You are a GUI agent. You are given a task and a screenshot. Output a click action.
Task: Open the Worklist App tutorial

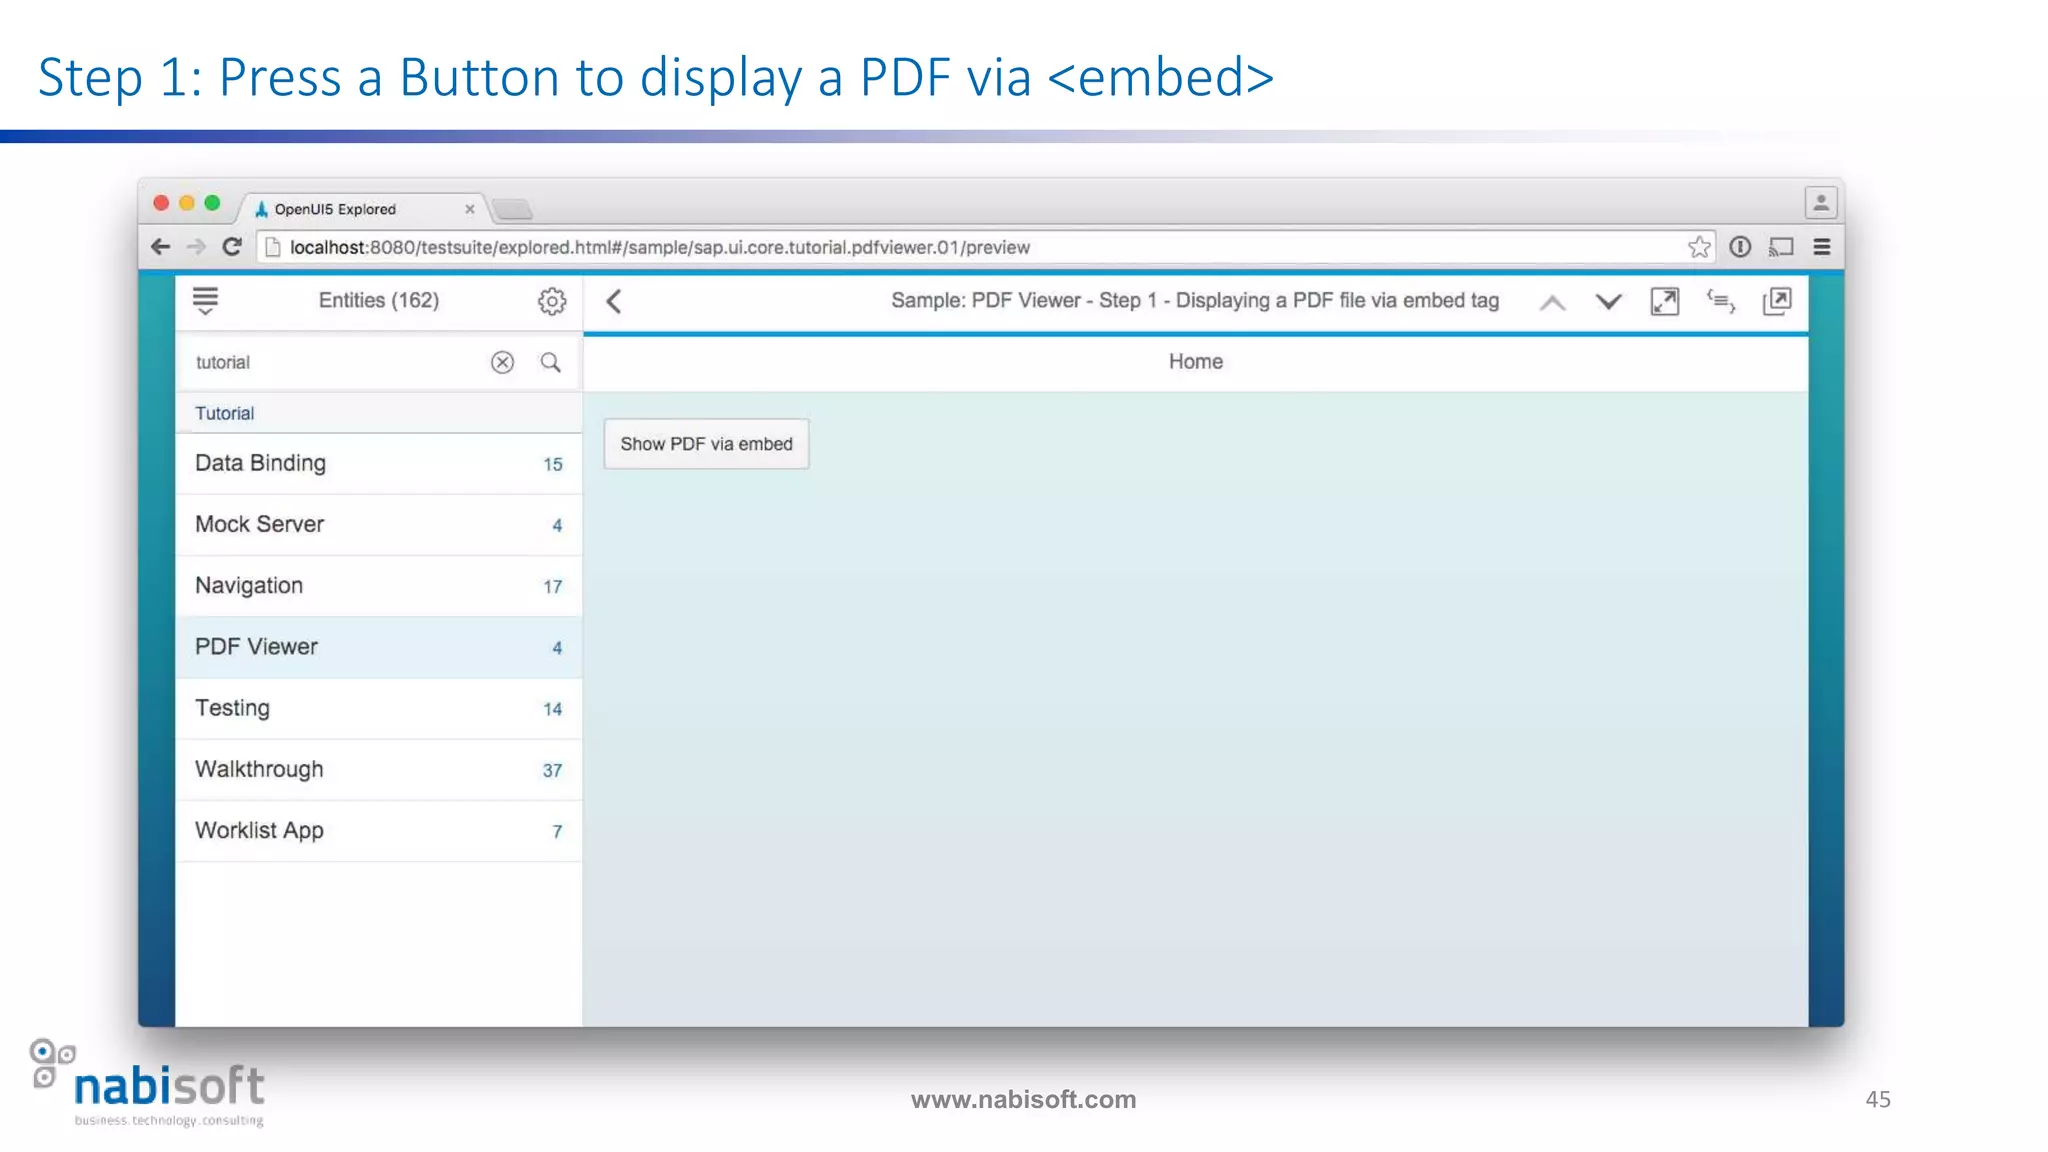[378, 831]
